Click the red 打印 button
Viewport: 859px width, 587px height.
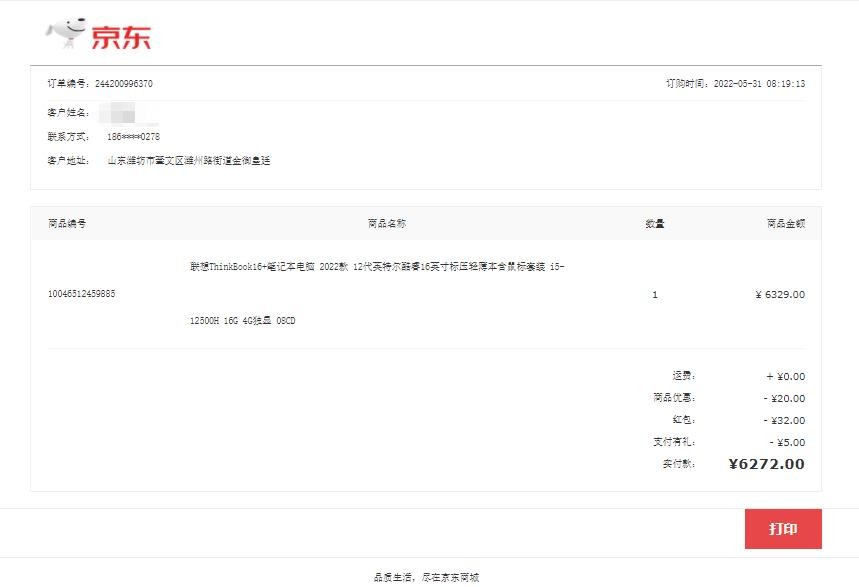(x=783, y=528)
